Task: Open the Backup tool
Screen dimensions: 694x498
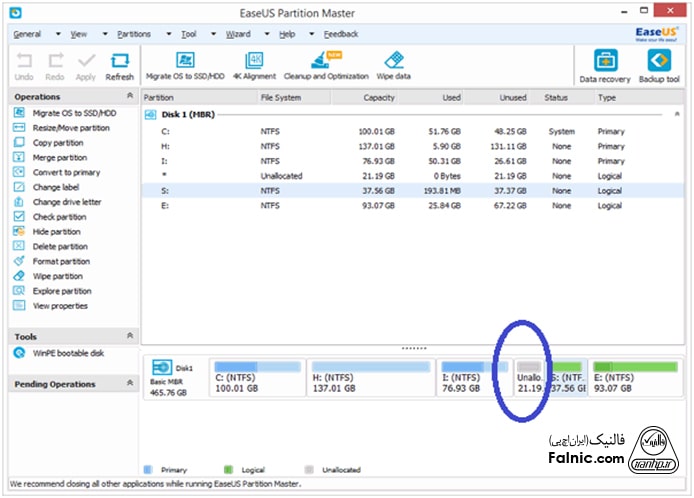Action: point(658,62)
